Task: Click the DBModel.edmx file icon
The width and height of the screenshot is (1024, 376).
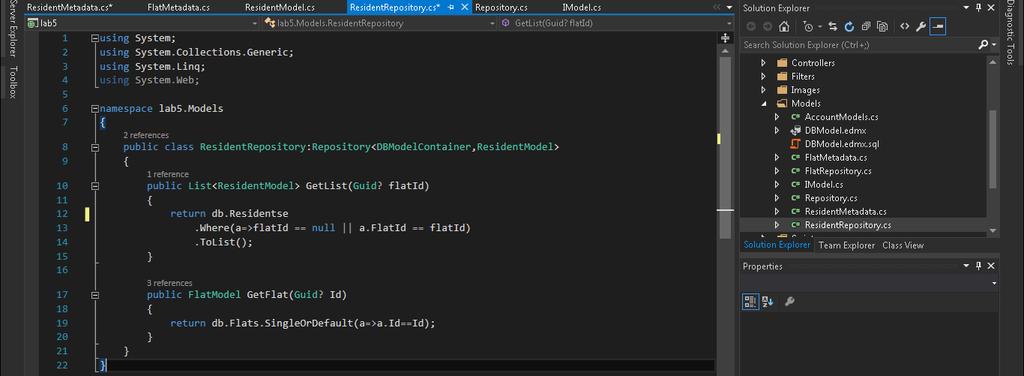Action: click(795, 131)
